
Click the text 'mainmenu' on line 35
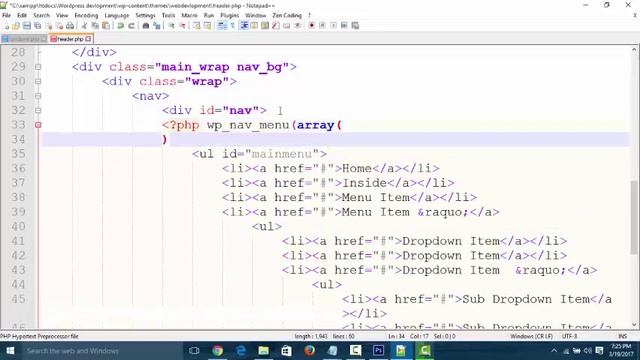pyautogui.click(x=282, y=154)
